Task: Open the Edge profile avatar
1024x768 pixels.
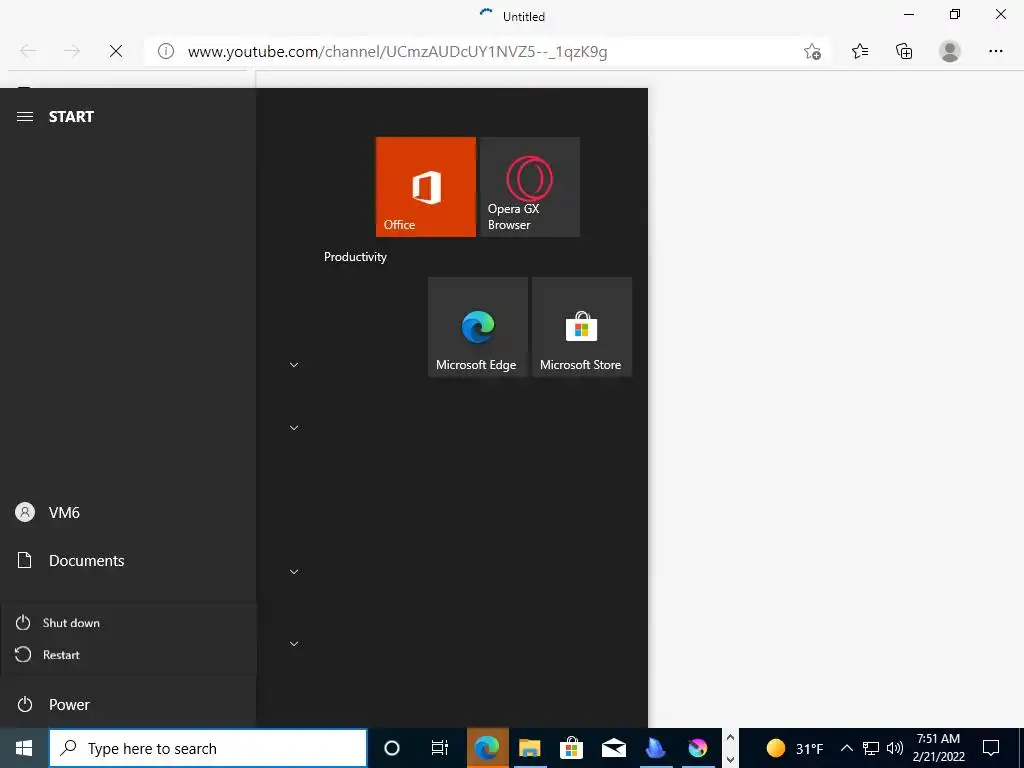Action: pyautogui.click(x=950, y=51)
